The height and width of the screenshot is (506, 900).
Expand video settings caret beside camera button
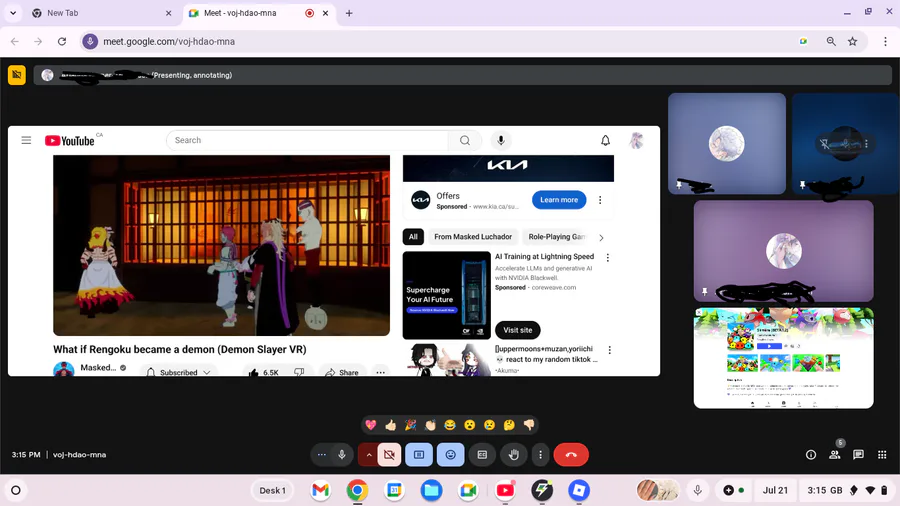pos(368,455)
